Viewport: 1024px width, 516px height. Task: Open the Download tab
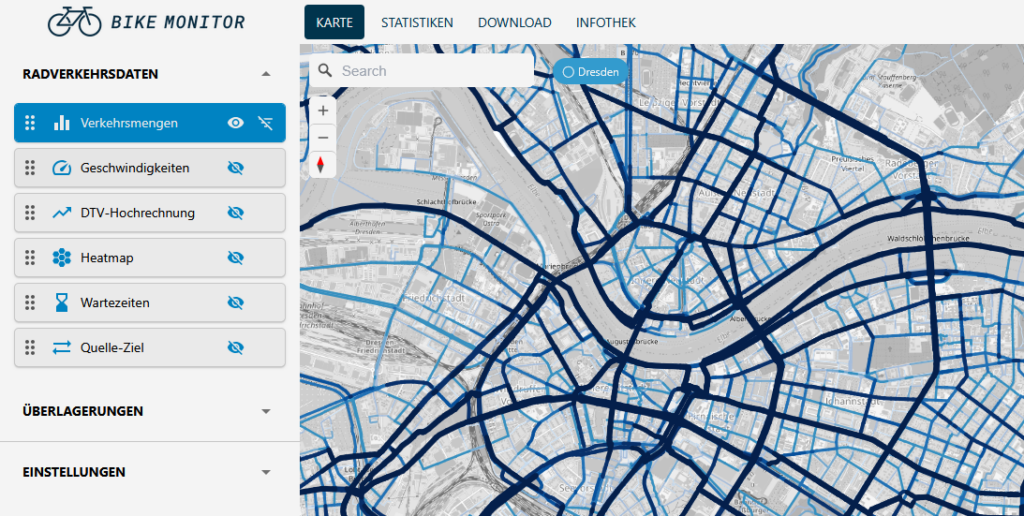coord(514,22)
